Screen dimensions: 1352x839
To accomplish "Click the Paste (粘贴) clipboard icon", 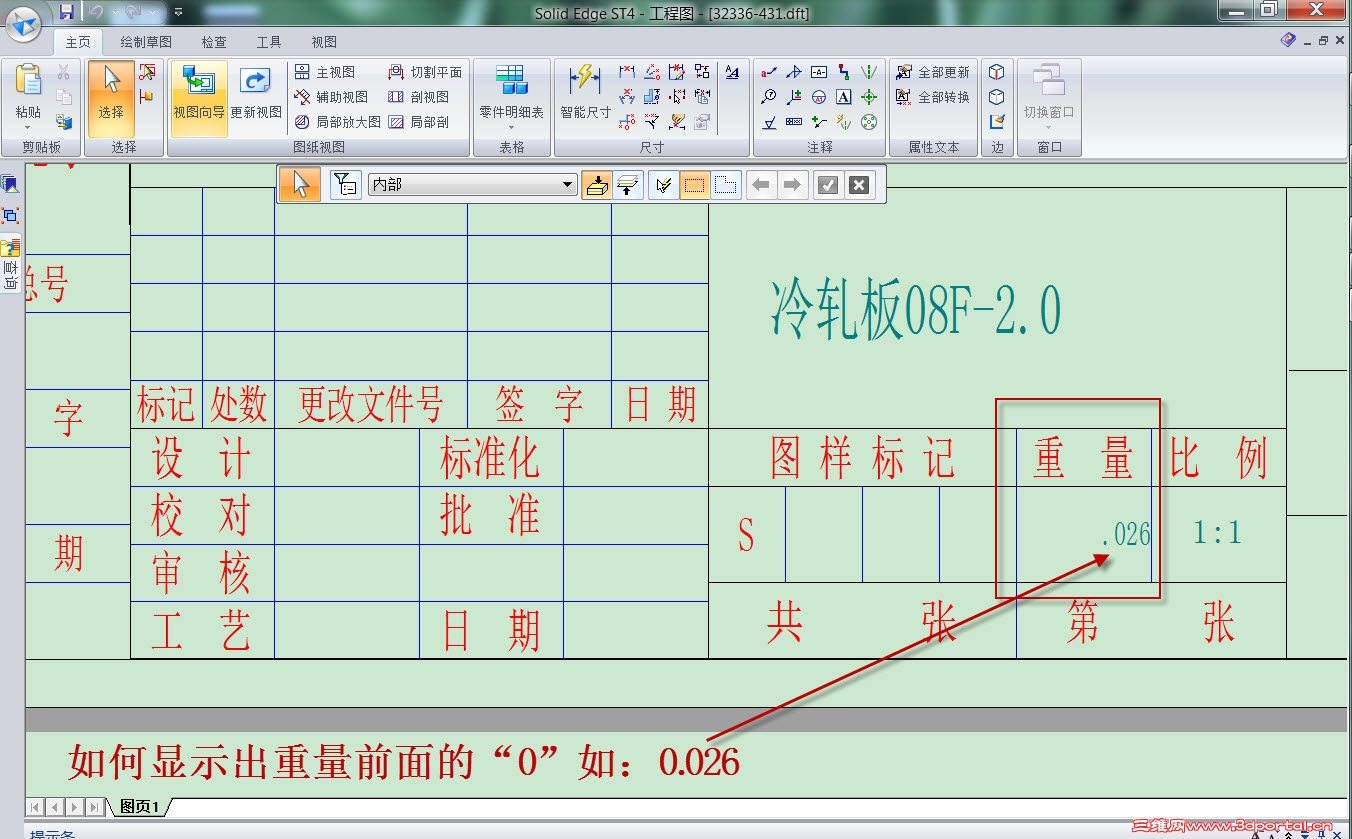I will [x=28, y=82].
